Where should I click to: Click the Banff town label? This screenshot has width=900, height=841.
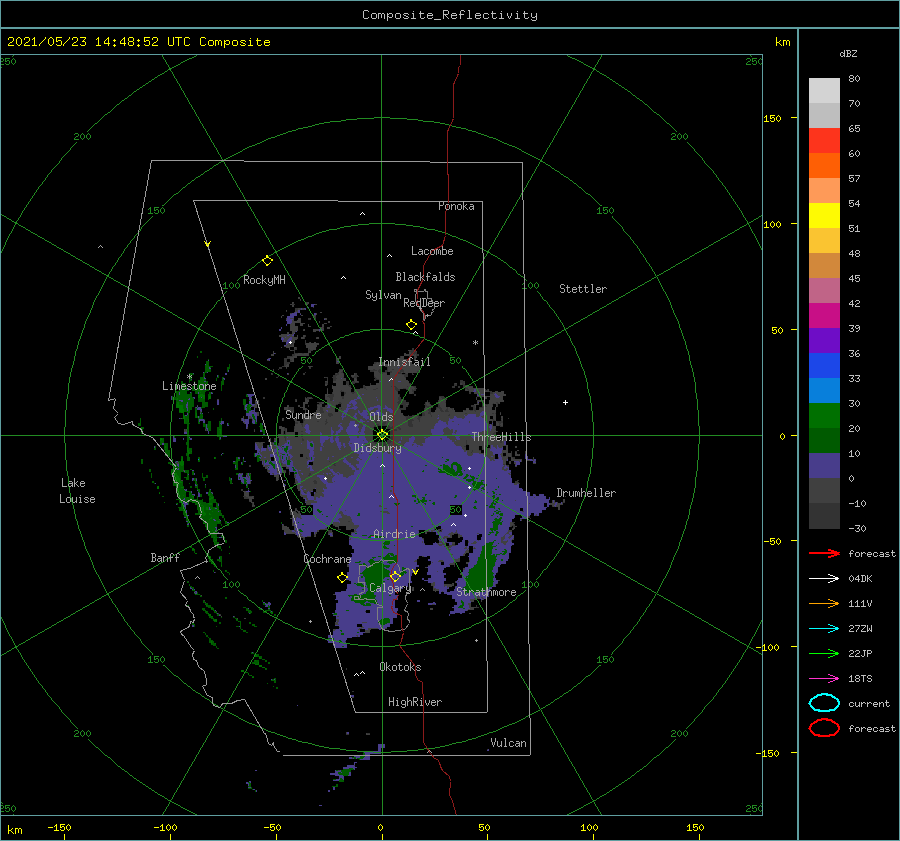coord(165,557)
